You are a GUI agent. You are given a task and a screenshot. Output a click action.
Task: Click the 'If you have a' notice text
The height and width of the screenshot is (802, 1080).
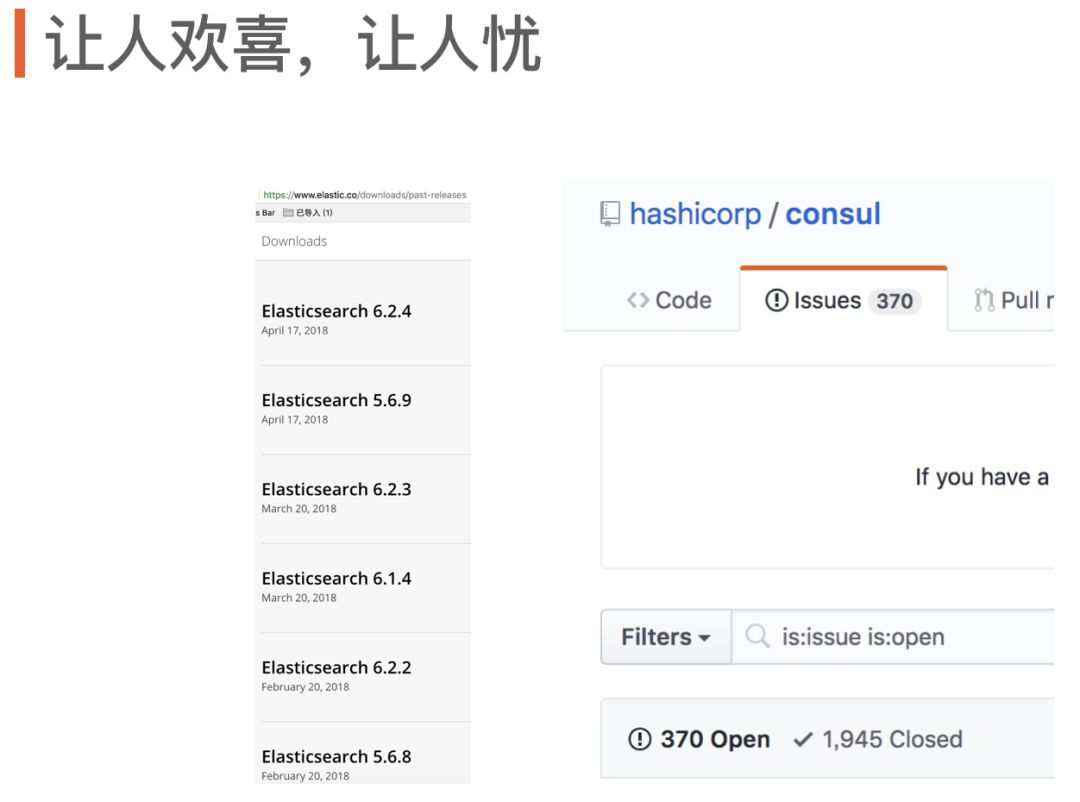(982, 476)
